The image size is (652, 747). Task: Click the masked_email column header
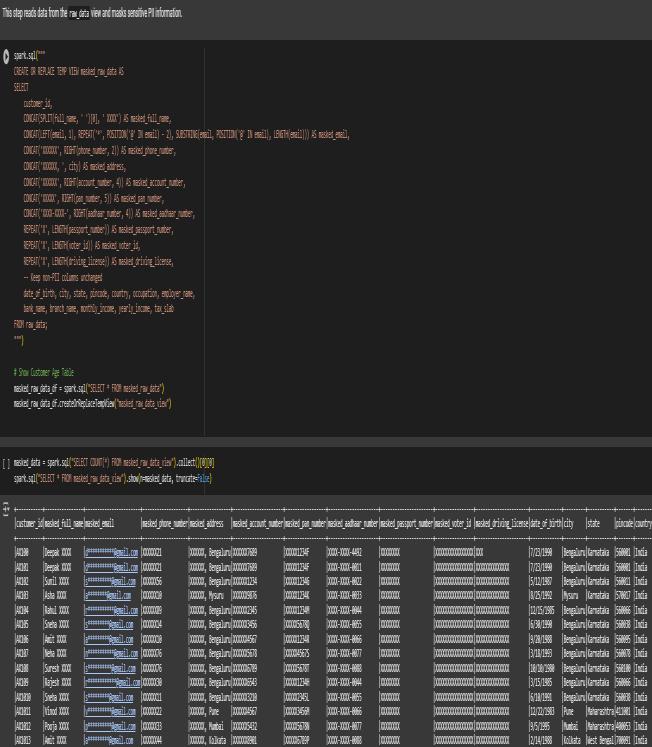coord(100,524)
